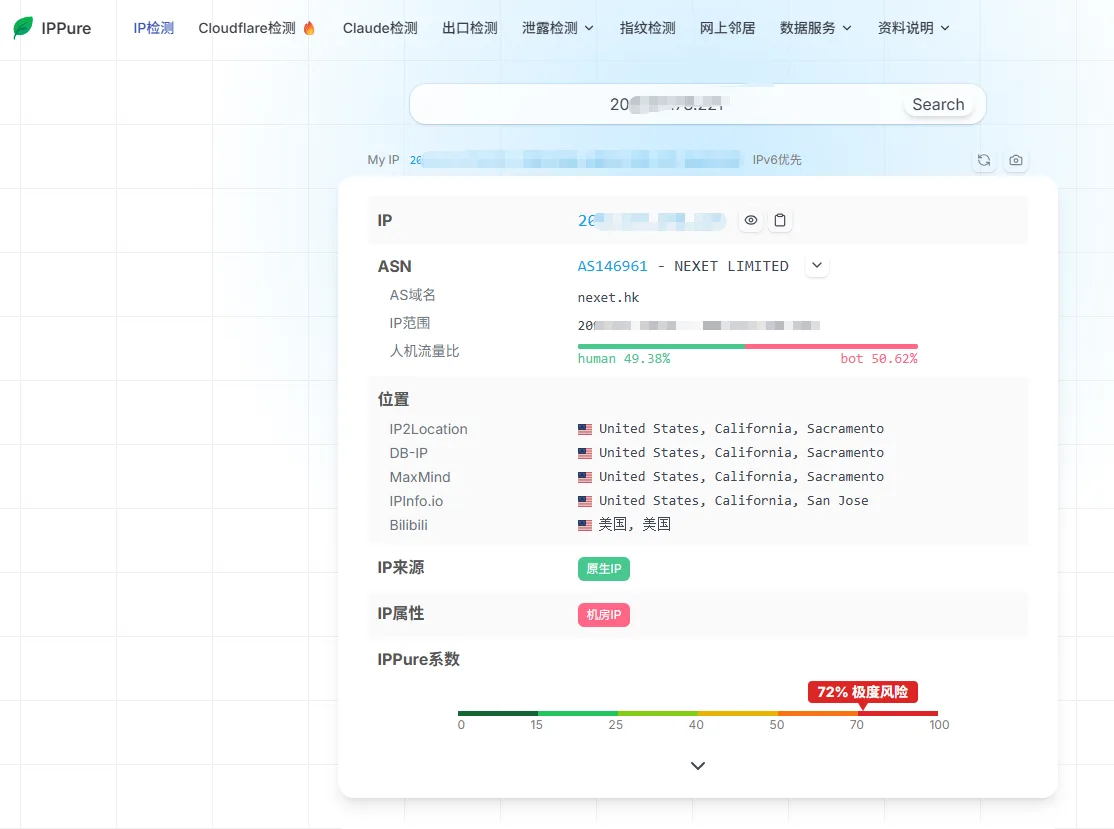
Task: Click the 机房IP pink badge
Action: coord(603,615)
